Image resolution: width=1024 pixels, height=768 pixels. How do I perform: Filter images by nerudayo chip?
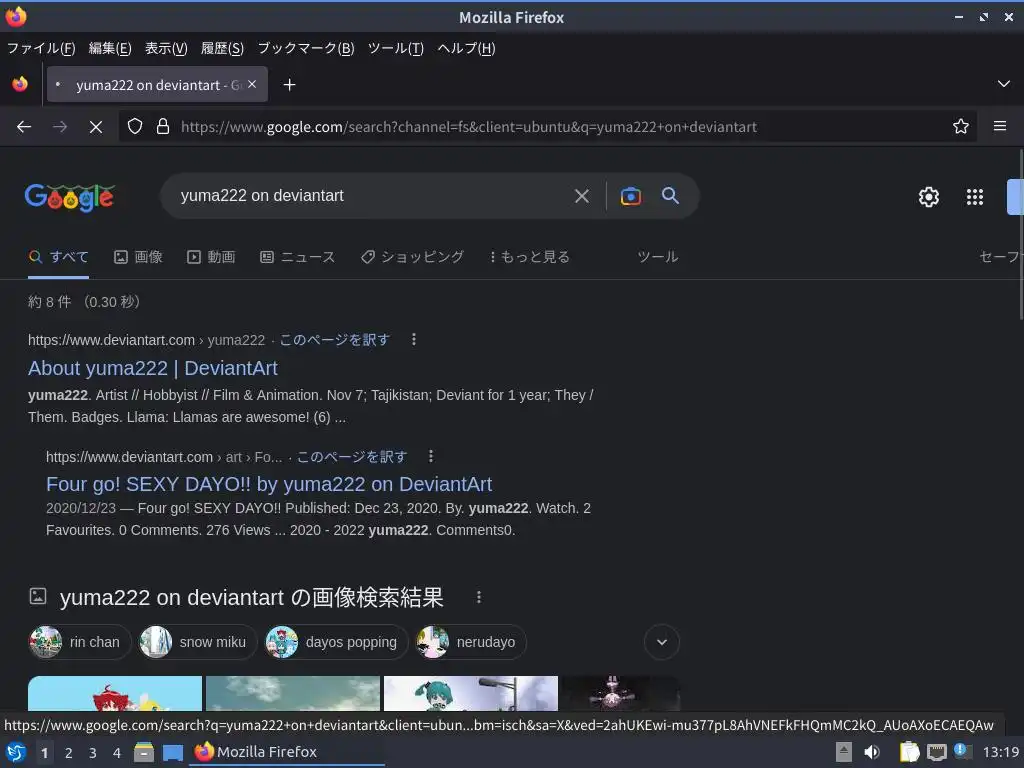[471, 642]
